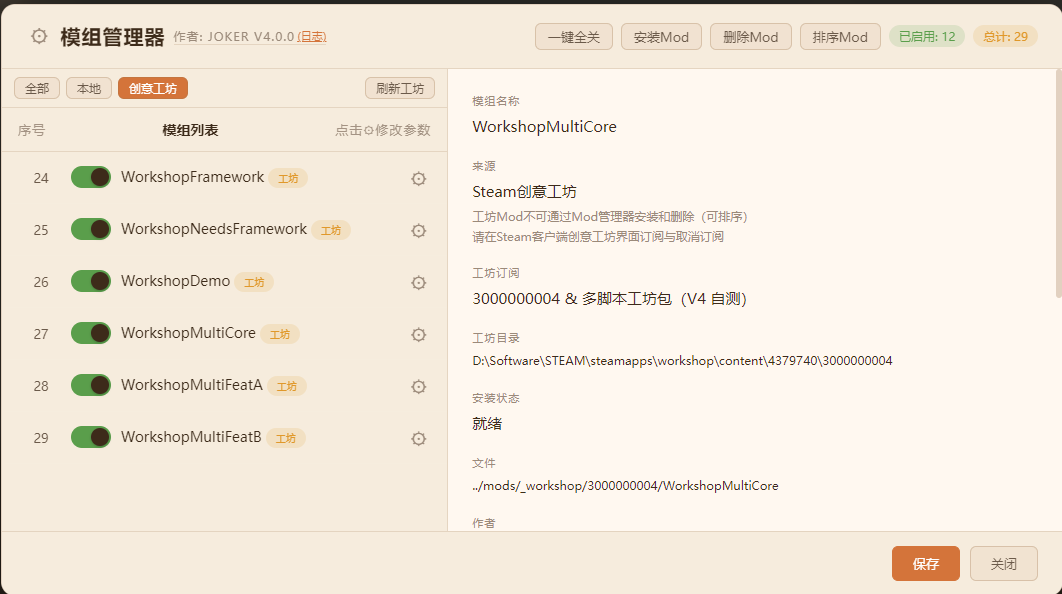
Task: Select the WorkshopMultiFeatA mod name
Action: (x=192, y=385)
